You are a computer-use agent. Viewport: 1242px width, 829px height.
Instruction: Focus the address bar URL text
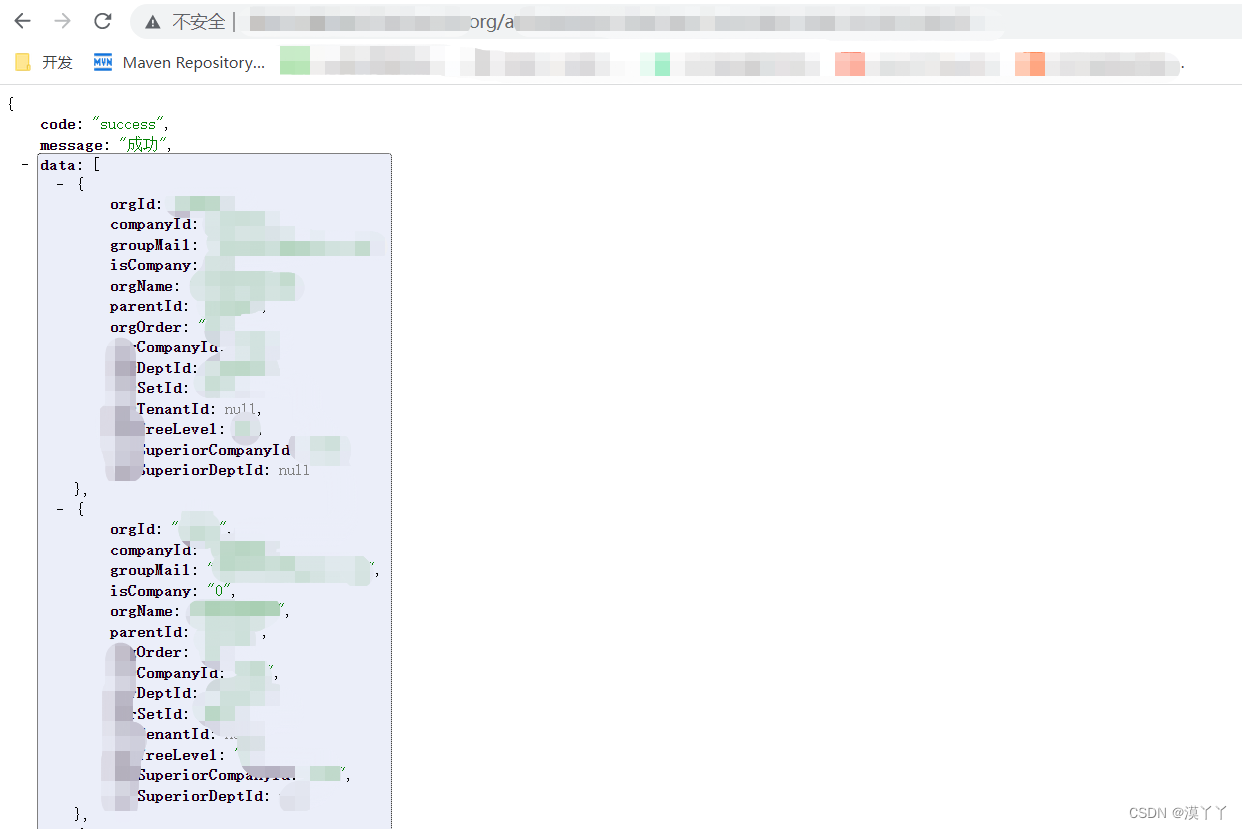[x=615, y=22]
